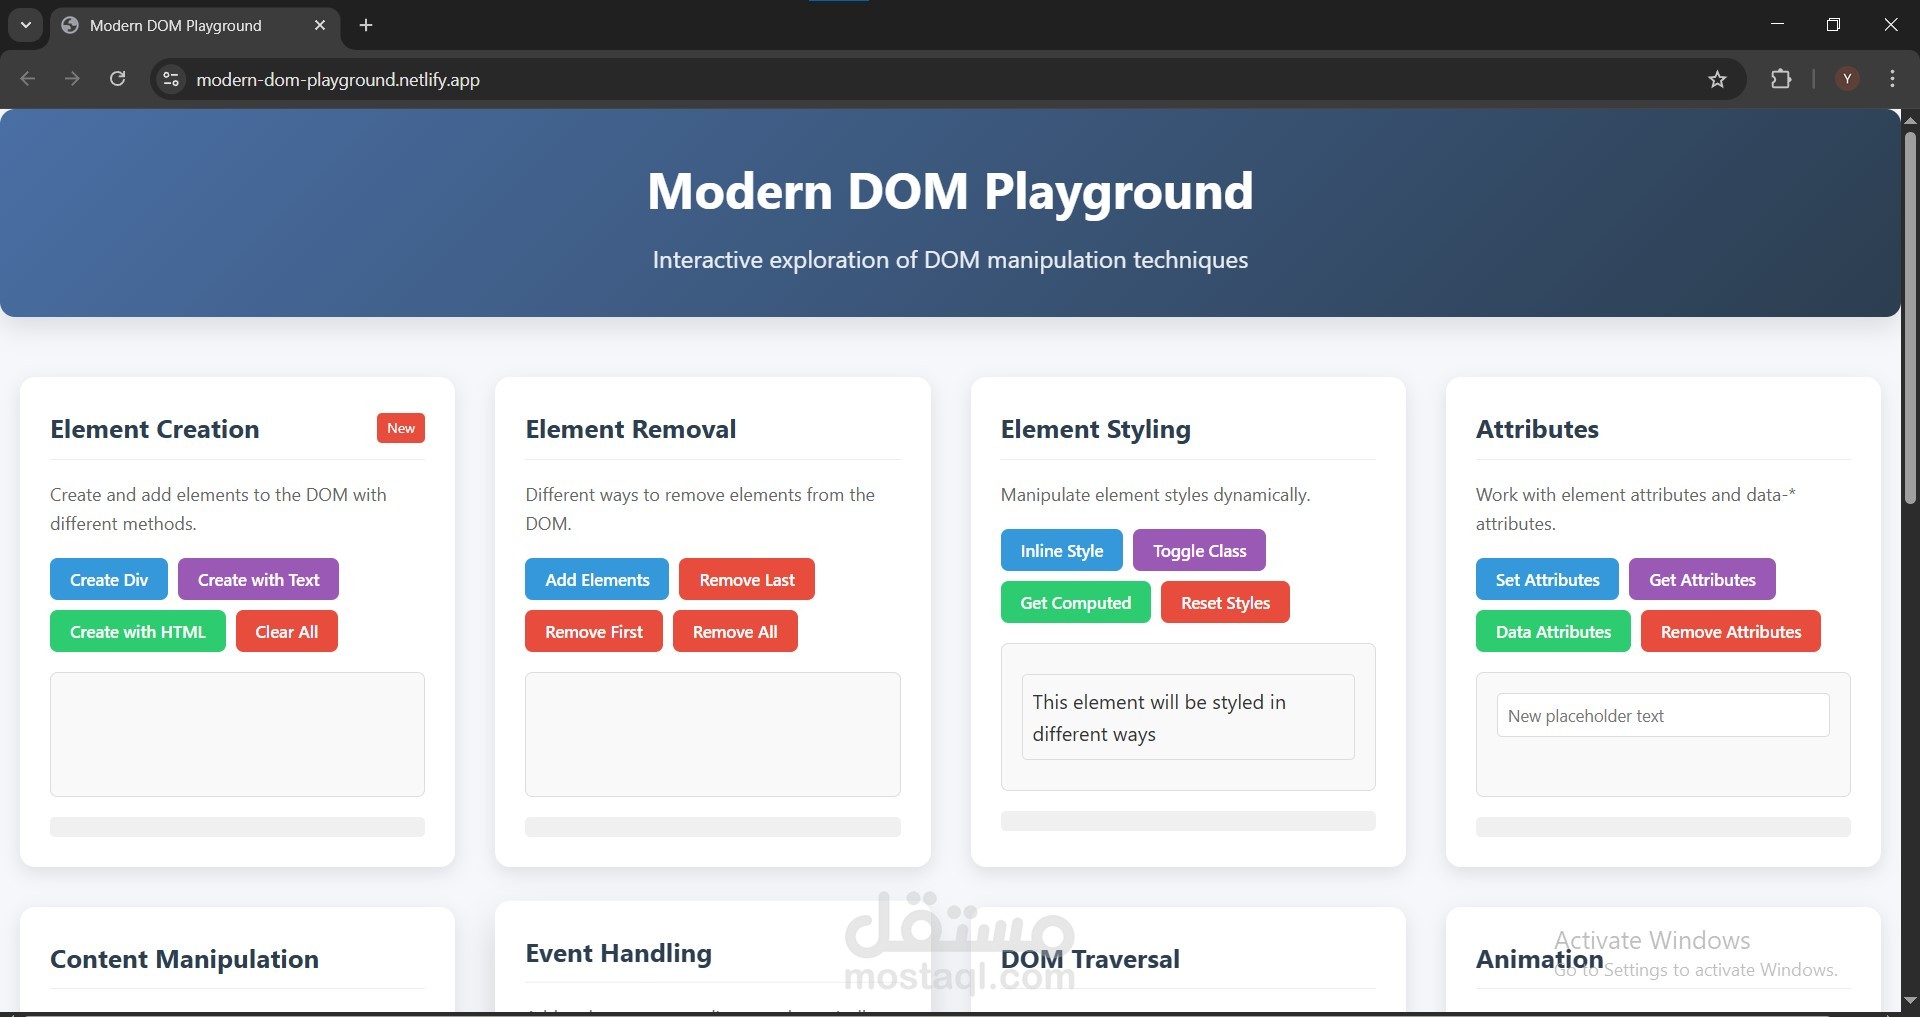Click the scrollbar down arrow

click(x=1910, y=1000)
